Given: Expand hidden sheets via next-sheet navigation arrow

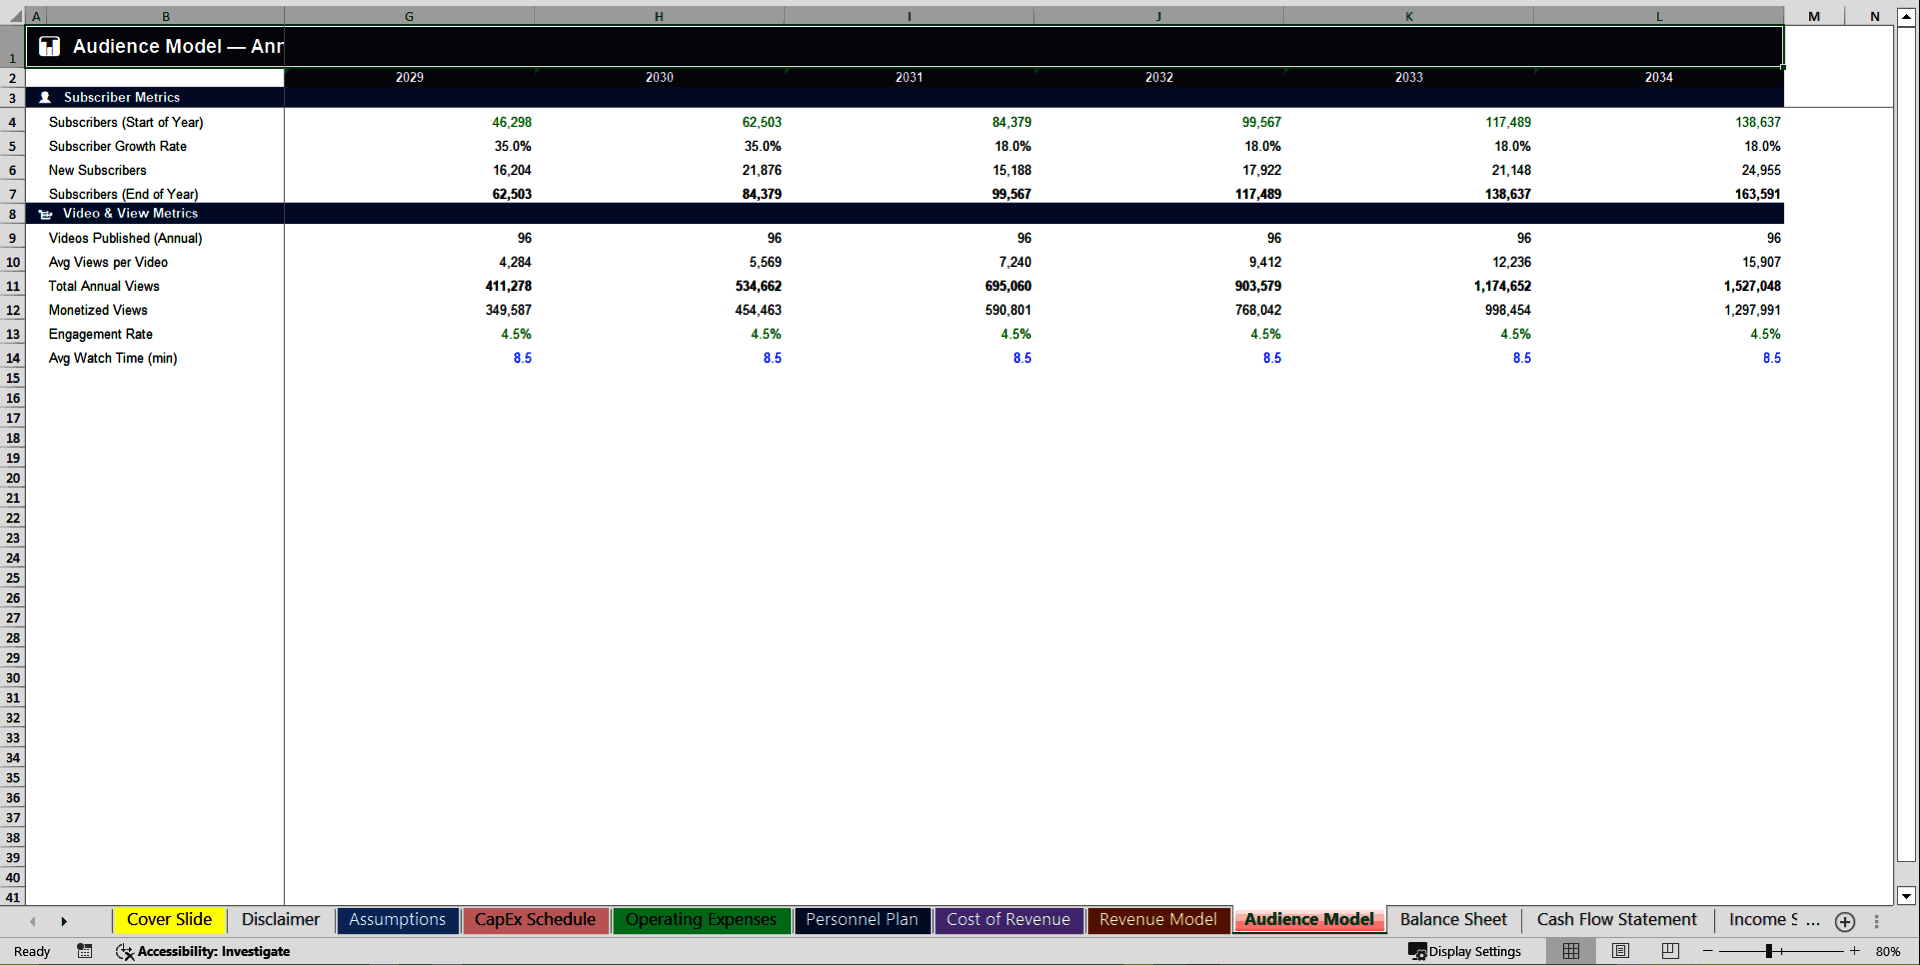Looking at the screenshot, I should point(64,920).
